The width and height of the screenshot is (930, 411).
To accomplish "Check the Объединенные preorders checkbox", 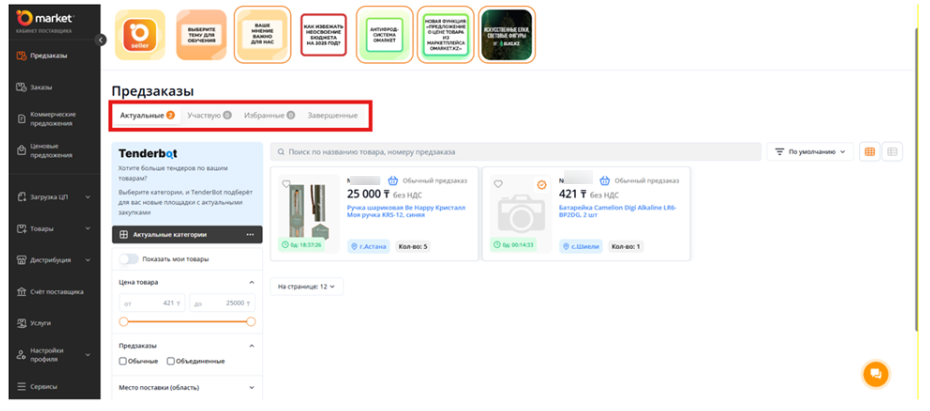I will point(171,361).
